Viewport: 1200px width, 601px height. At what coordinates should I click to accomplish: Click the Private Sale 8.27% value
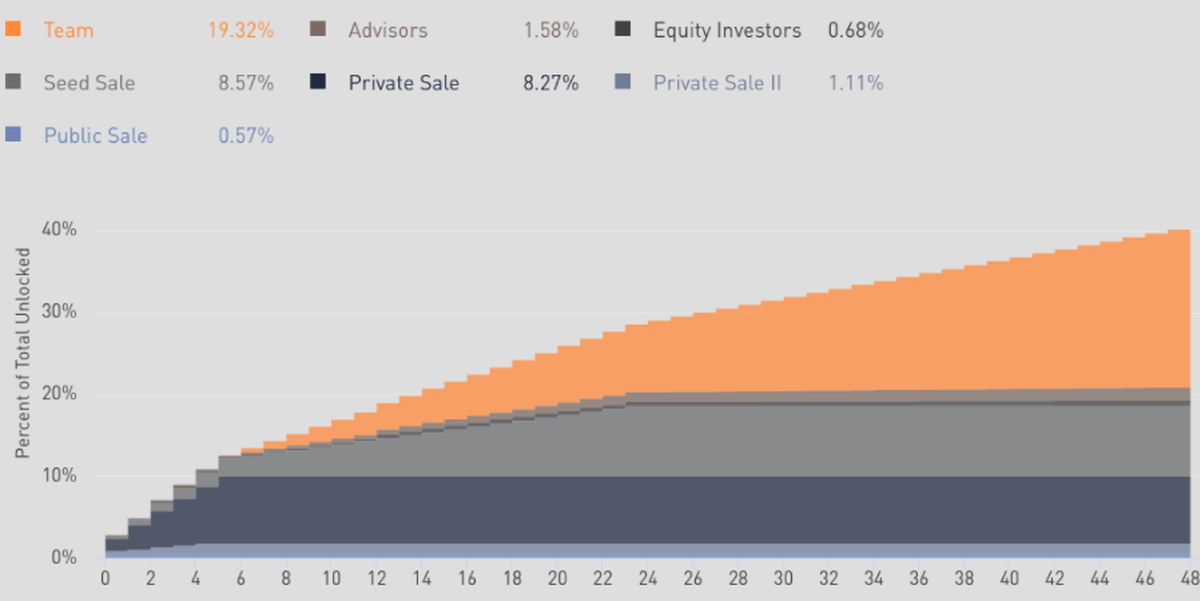[550, 83]
